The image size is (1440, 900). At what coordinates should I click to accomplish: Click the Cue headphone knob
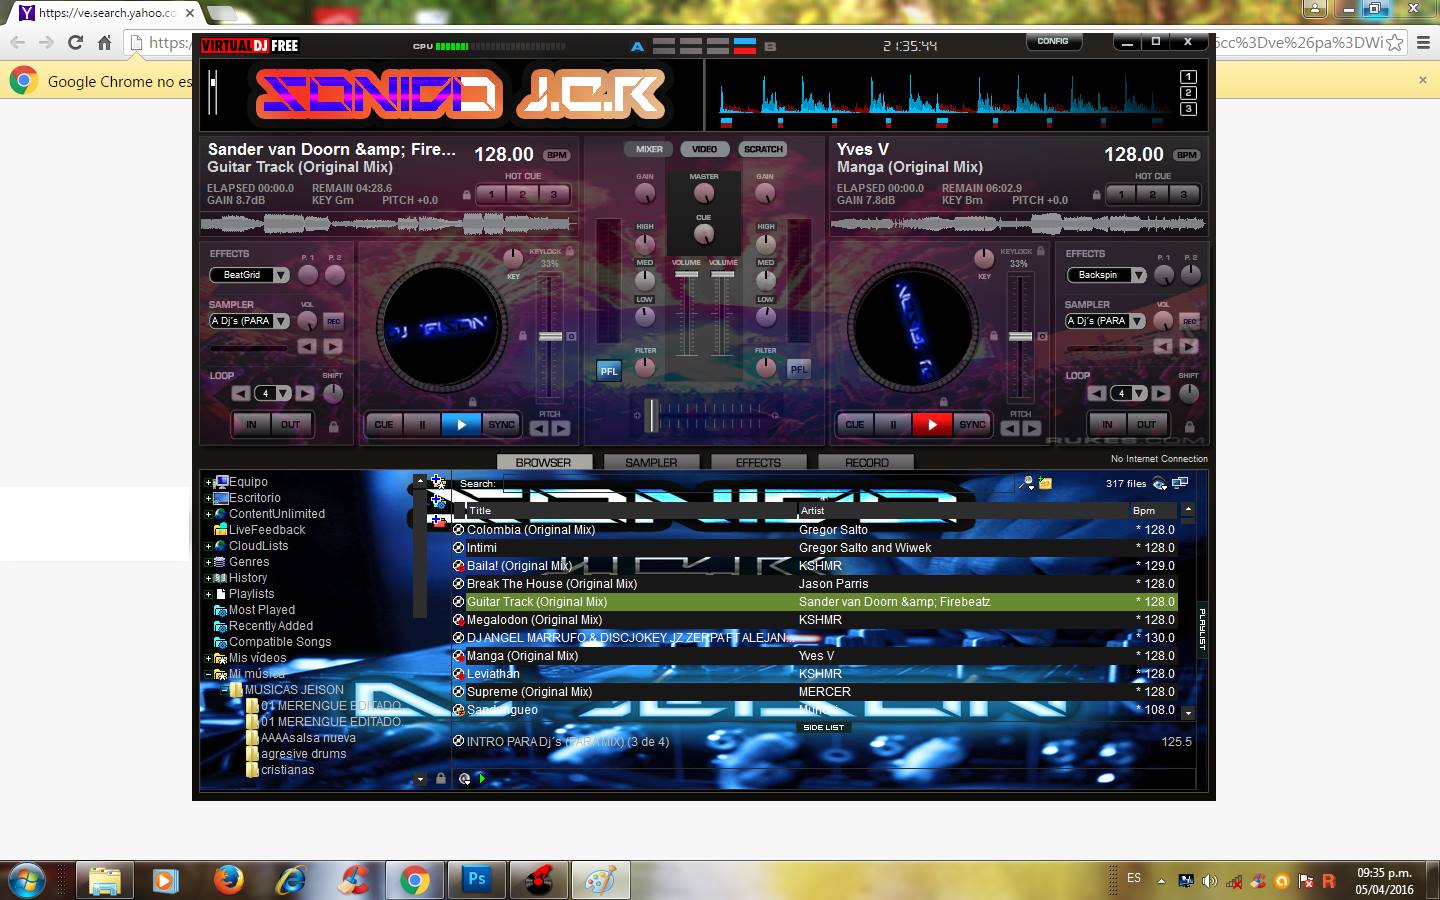704,234
